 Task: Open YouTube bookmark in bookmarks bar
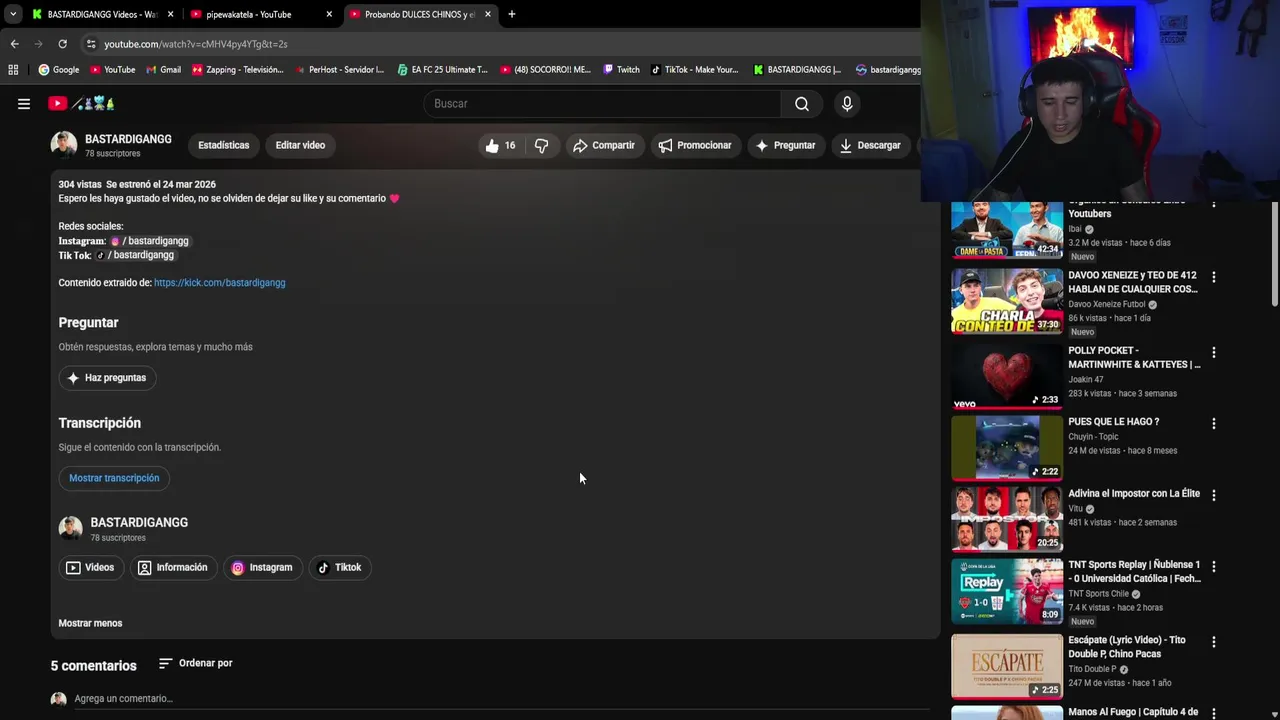pyautogui.click(x=112, y=70)
